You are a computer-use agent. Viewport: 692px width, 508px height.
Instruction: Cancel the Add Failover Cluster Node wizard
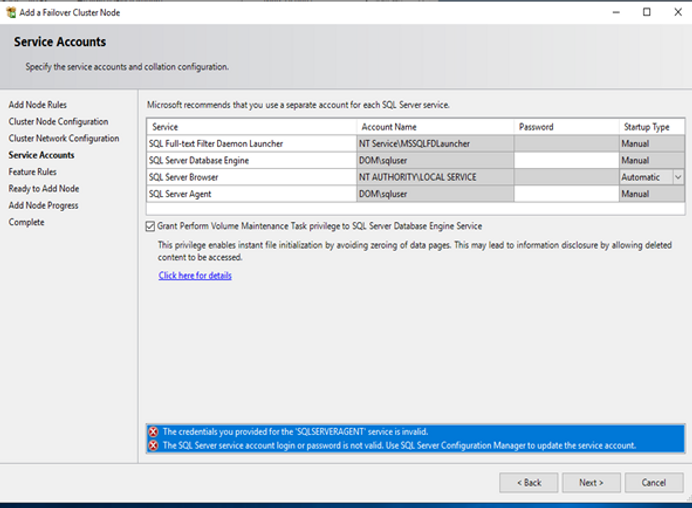point(654,482)
